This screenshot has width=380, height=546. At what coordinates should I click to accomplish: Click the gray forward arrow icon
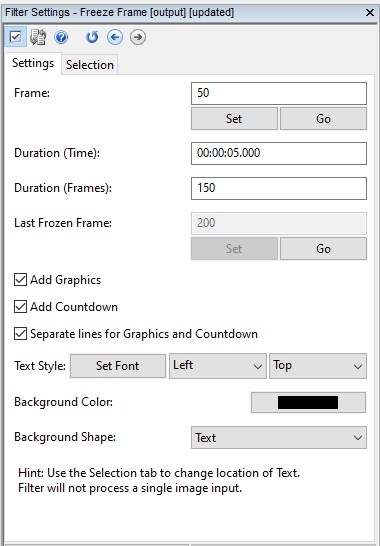138,37
